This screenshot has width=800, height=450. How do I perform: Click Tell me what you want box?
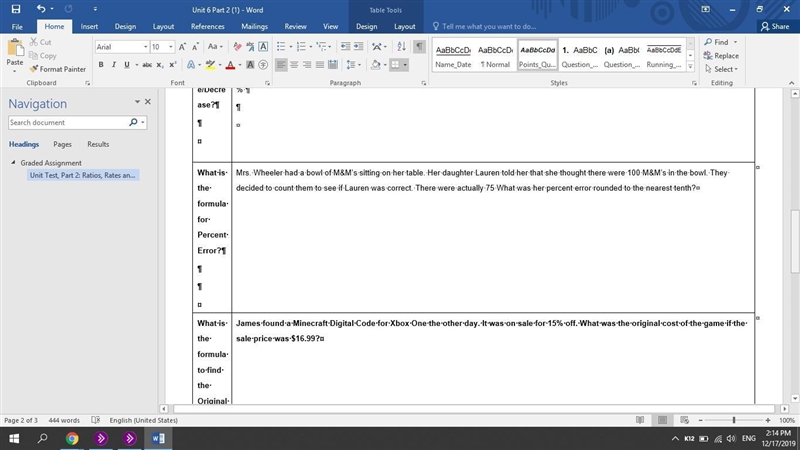(484, 27)
